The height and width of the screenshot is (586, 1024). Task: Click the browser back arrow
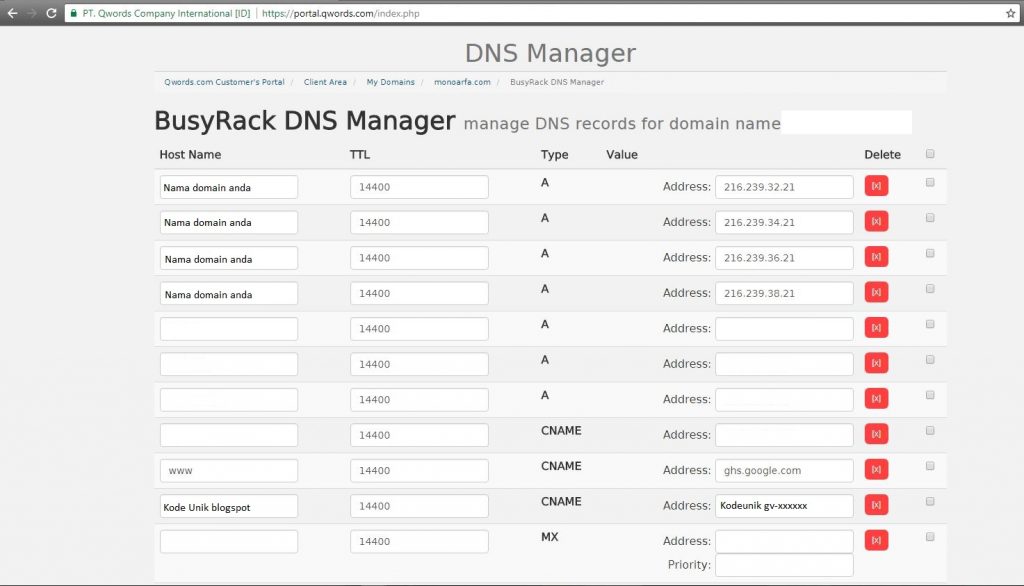click(12, 13)
